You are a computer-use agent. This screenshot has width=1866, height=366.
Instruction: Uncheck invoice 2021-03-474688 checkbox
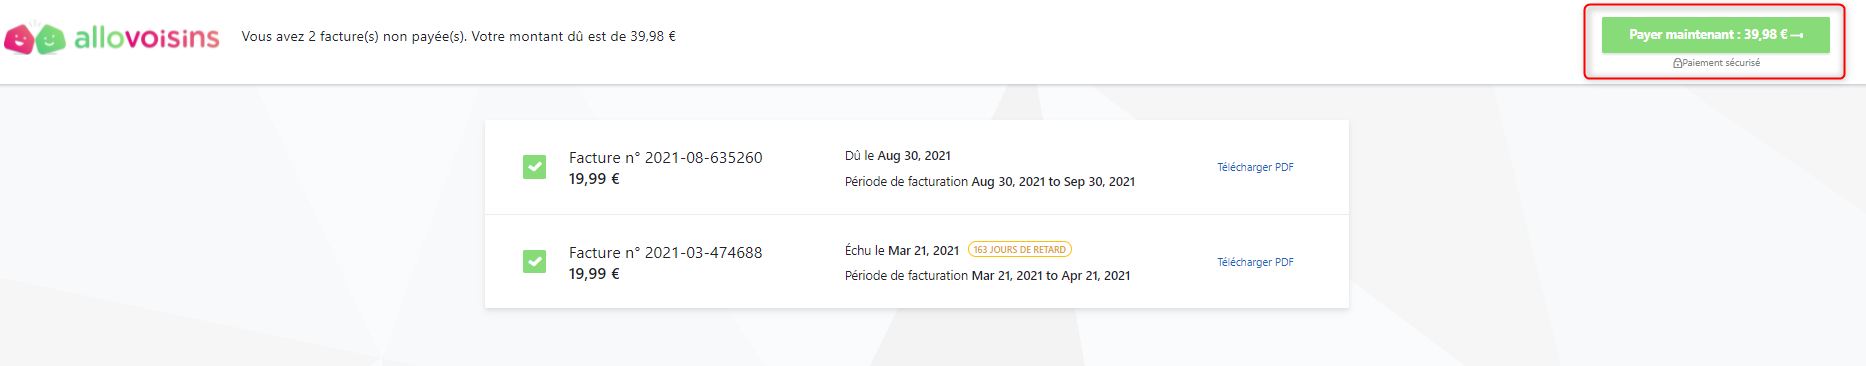pos(535,262)
